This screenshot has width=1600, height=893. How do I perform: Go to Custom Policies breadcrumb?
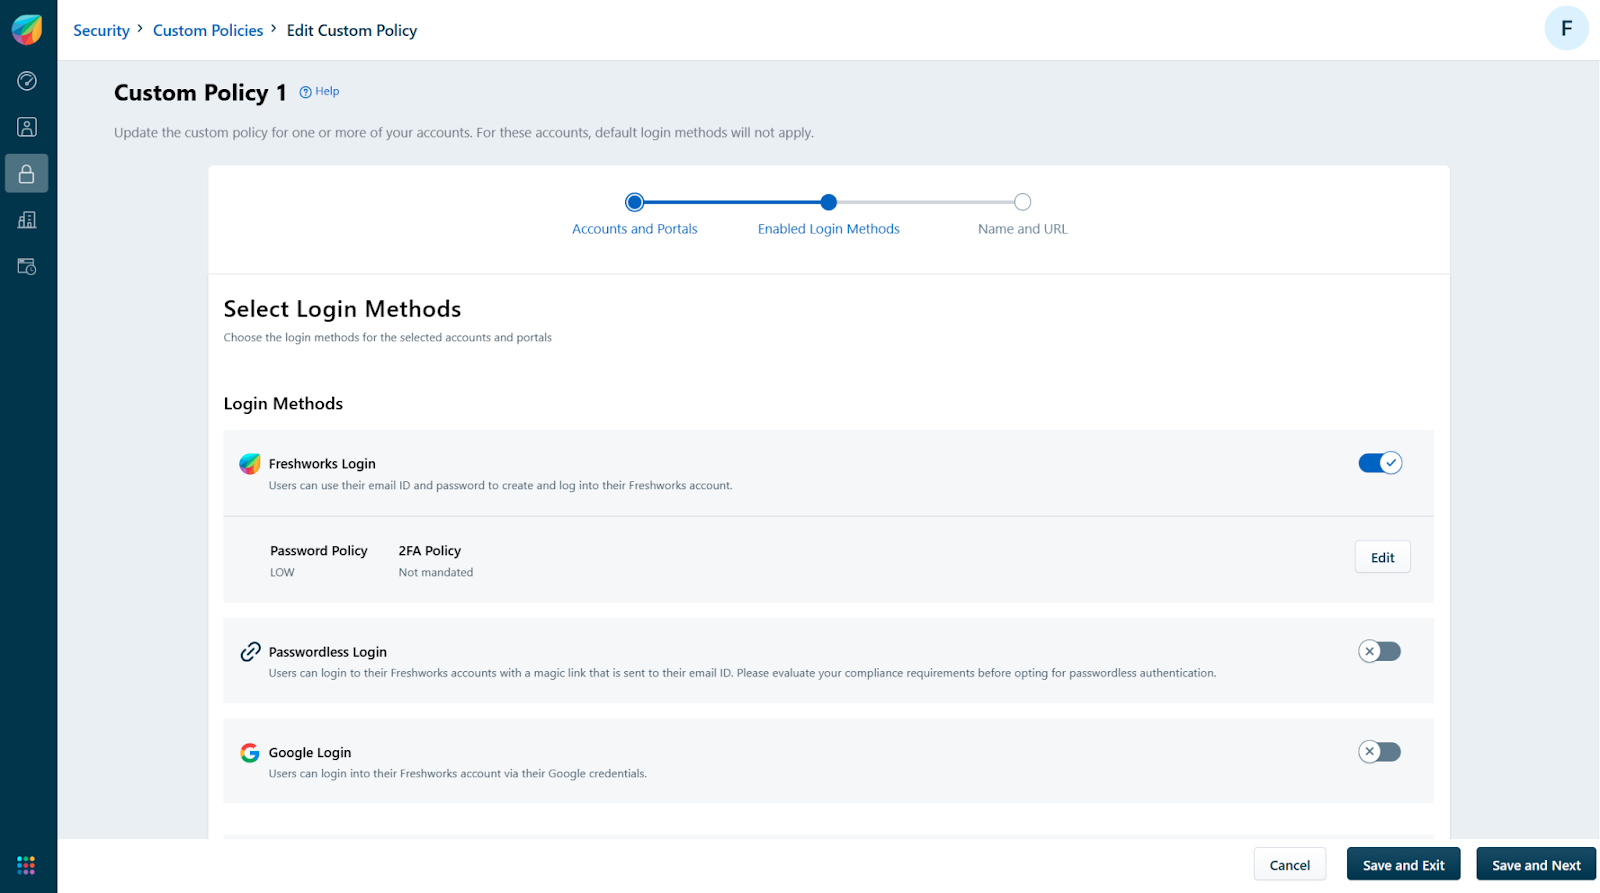[208, 30]
